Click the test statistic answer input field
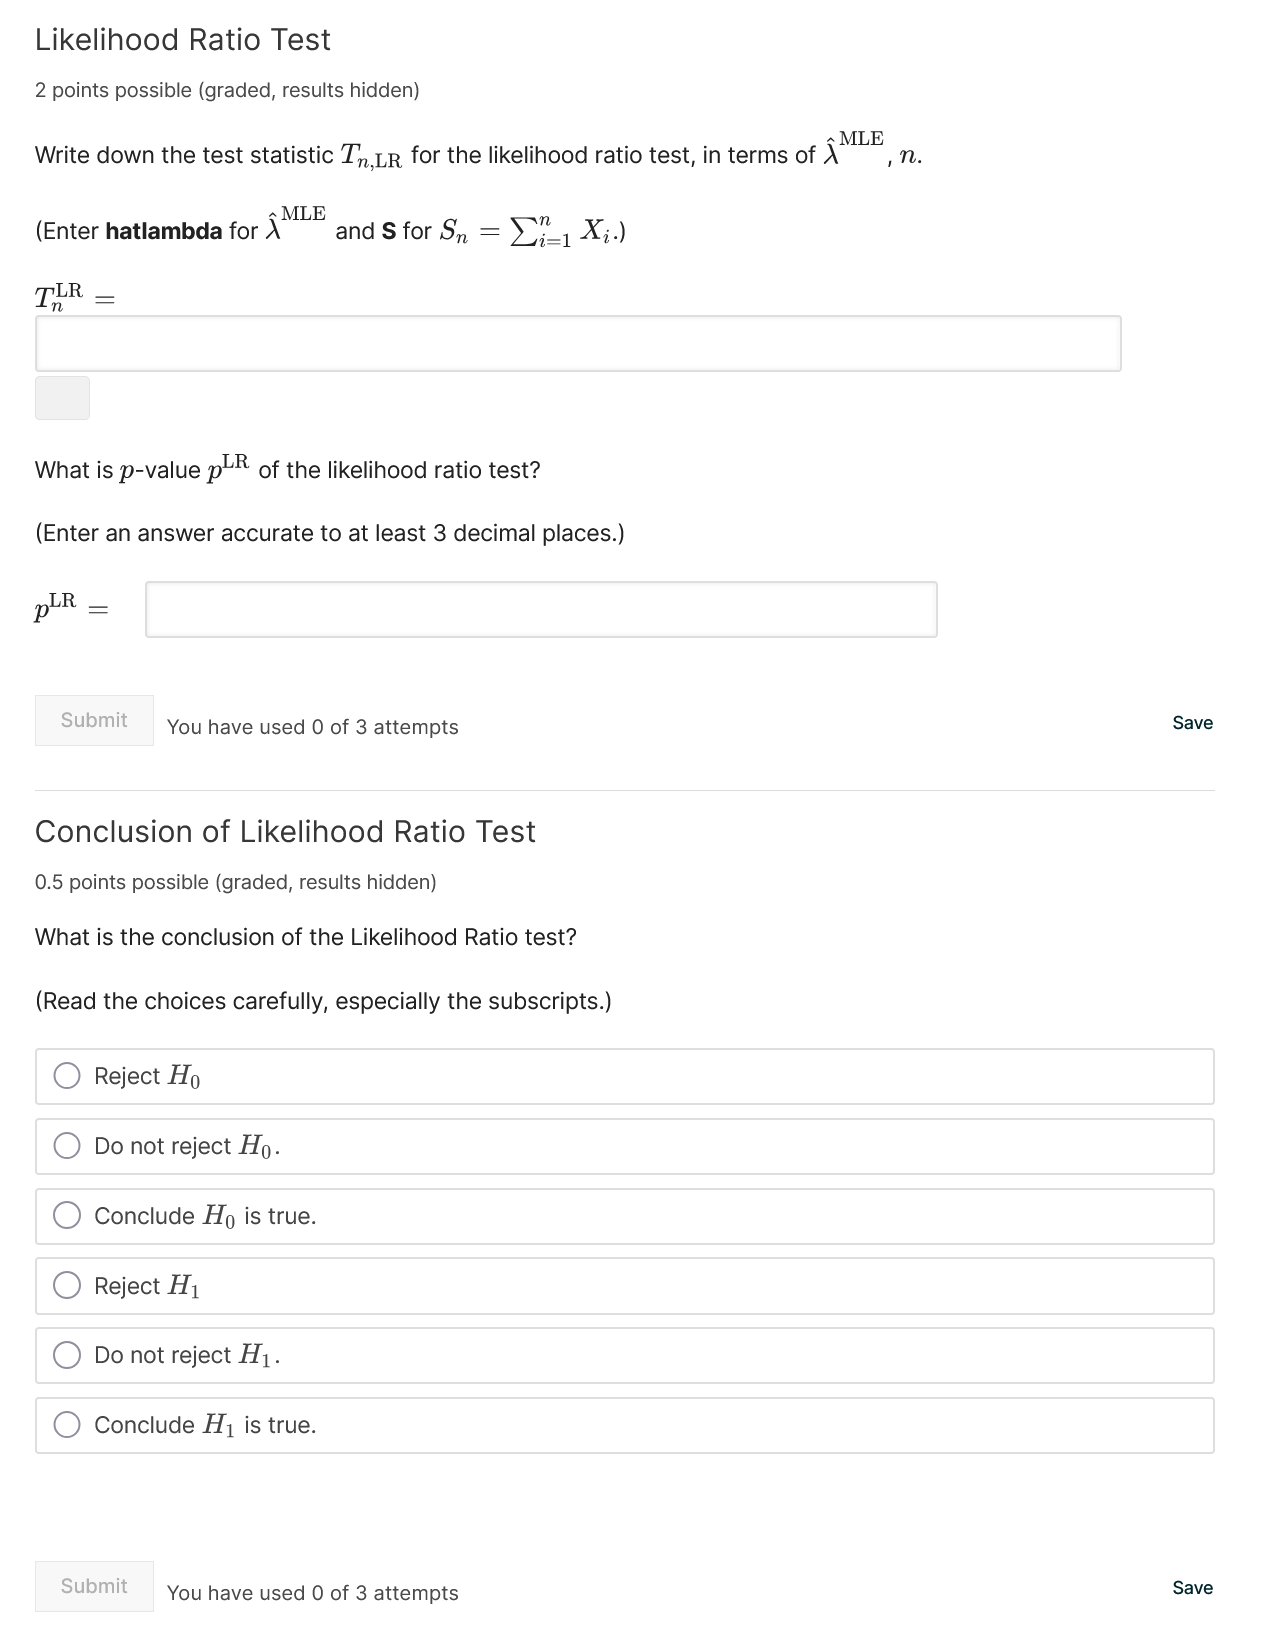 click(x=579, y=341)
